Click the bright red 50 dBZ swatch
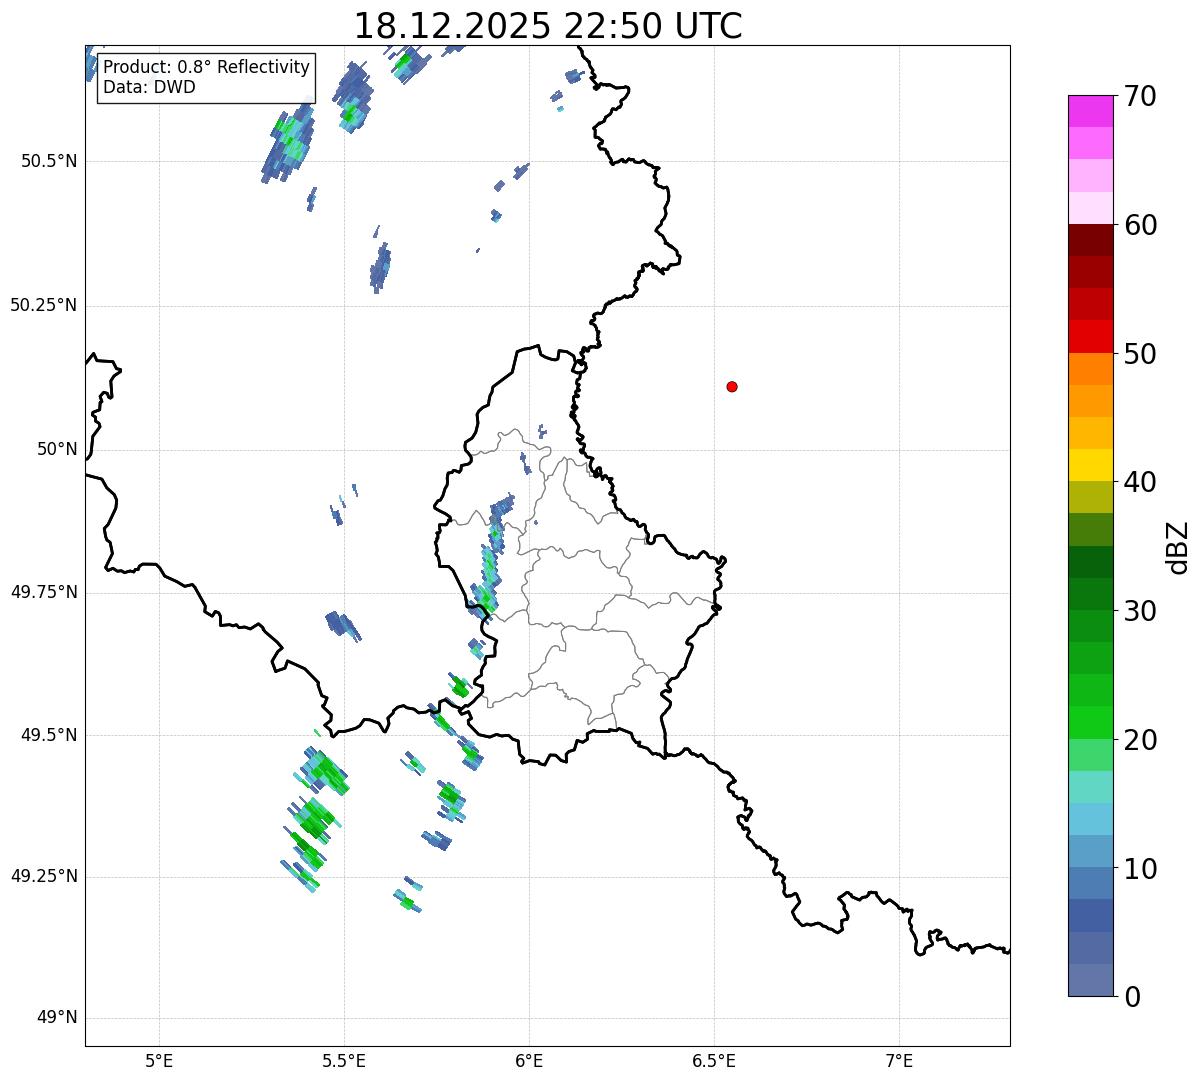 pyautogui.click(x=1091, y=336)
